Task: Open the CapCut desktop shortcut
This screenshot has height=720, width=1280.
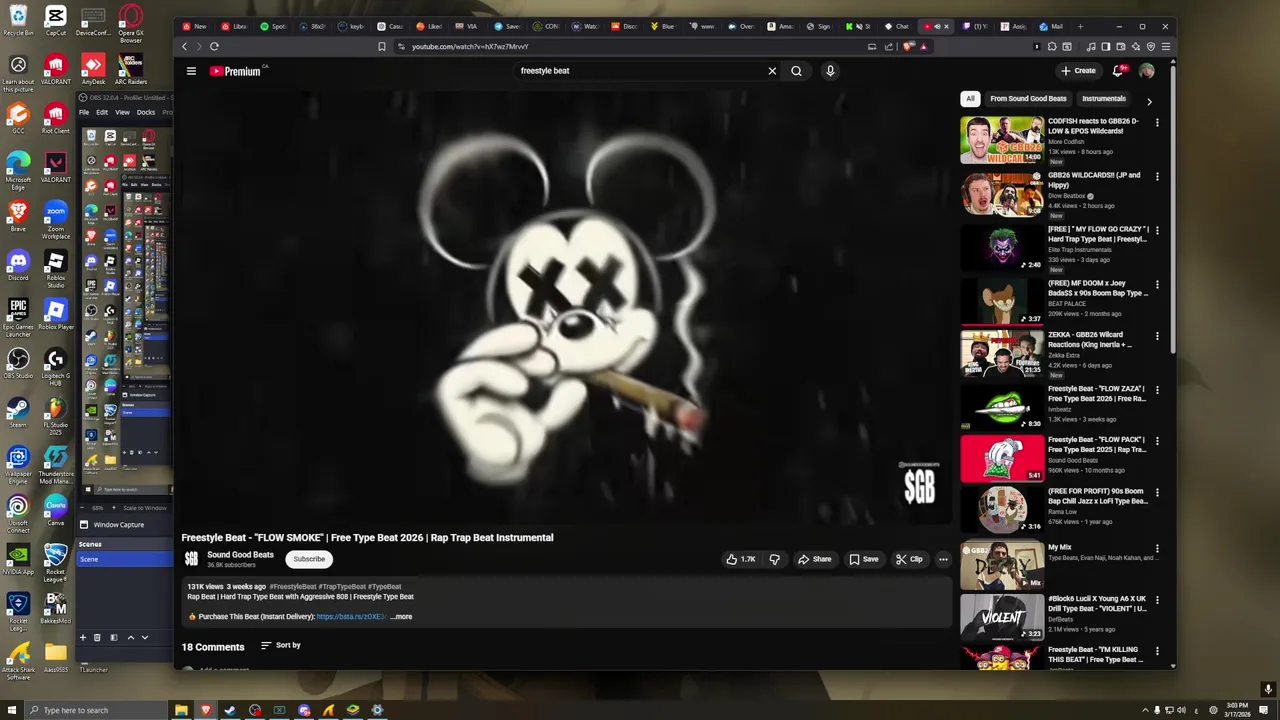Action: point(56,20)
